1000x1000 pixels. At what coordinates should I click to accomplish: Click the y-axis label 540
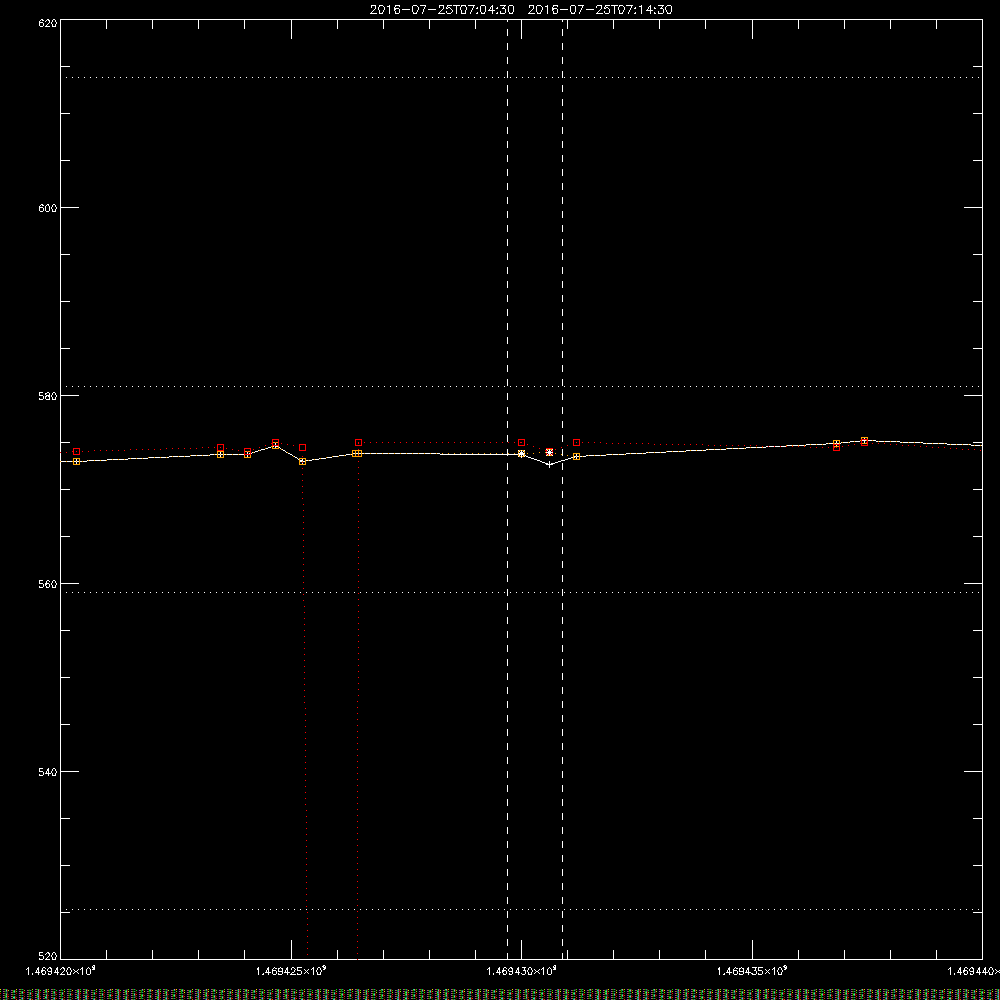[48, 772]
